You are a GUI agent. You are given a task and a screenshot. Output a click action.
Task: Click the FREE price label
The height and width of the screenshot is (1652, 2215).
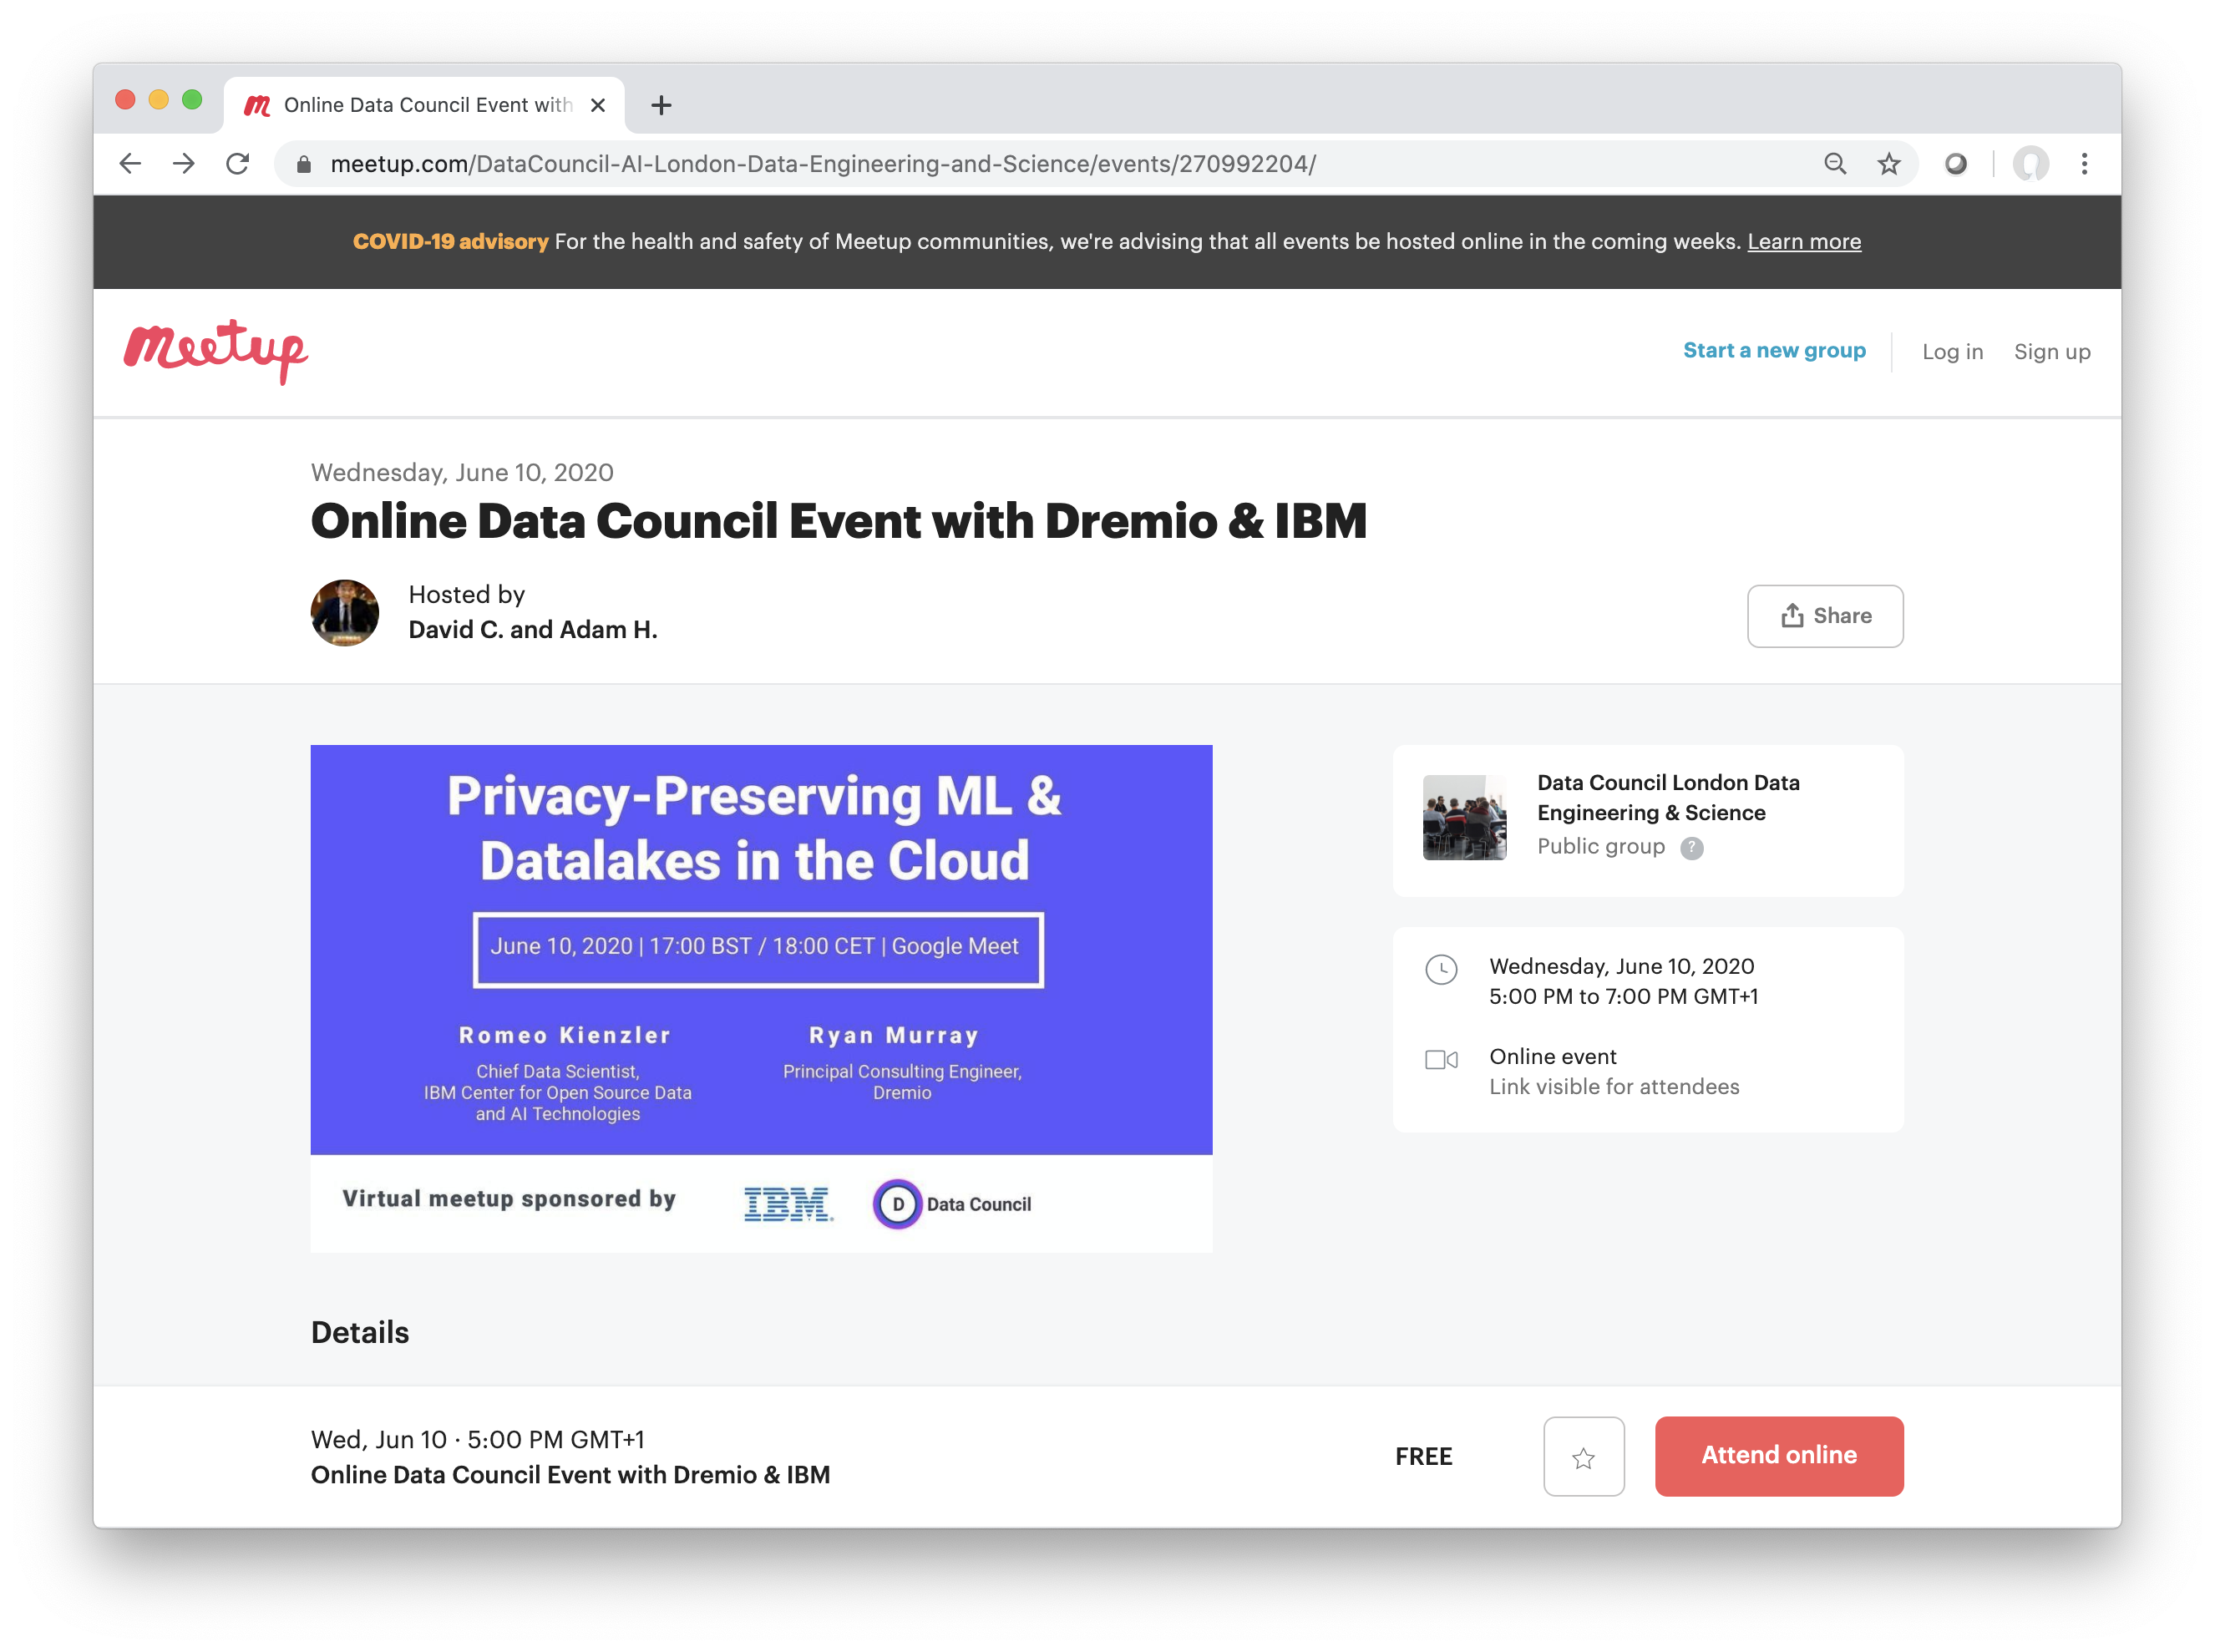pos(1422,1456)
